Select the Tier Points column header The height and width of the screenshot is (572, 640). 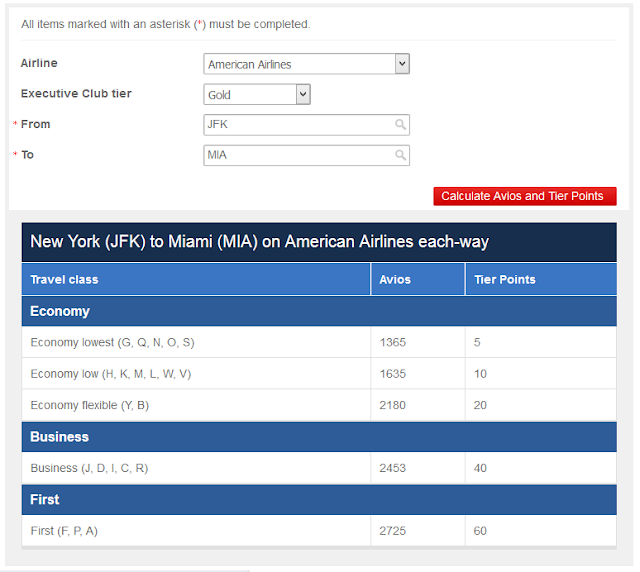click(541, 280)
